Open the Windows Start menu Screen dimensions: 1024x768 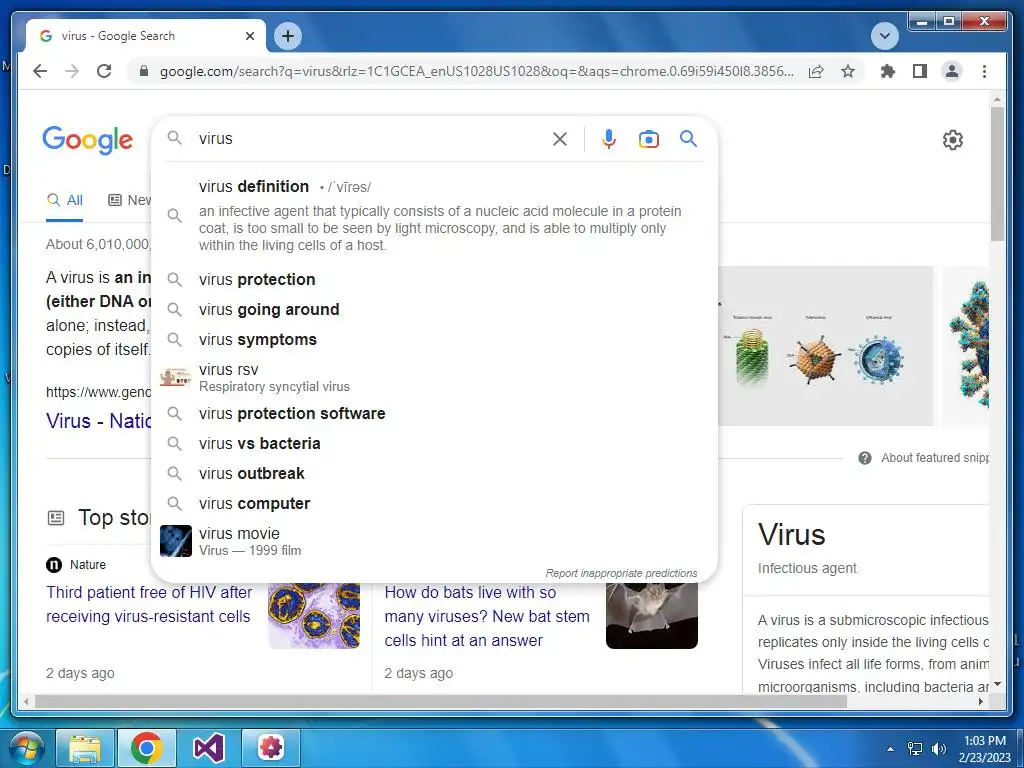point(26,748)
